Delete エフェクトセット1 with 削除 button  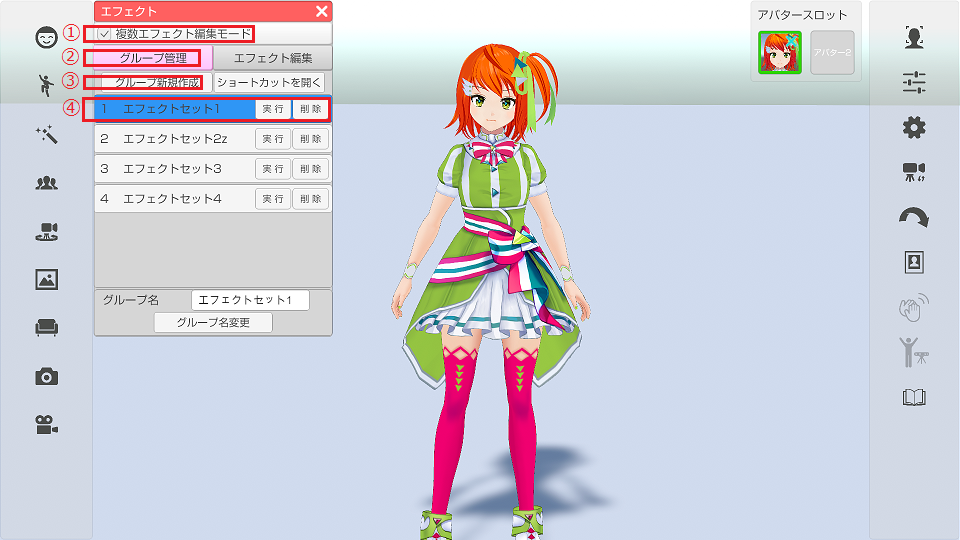coord(311,109)
